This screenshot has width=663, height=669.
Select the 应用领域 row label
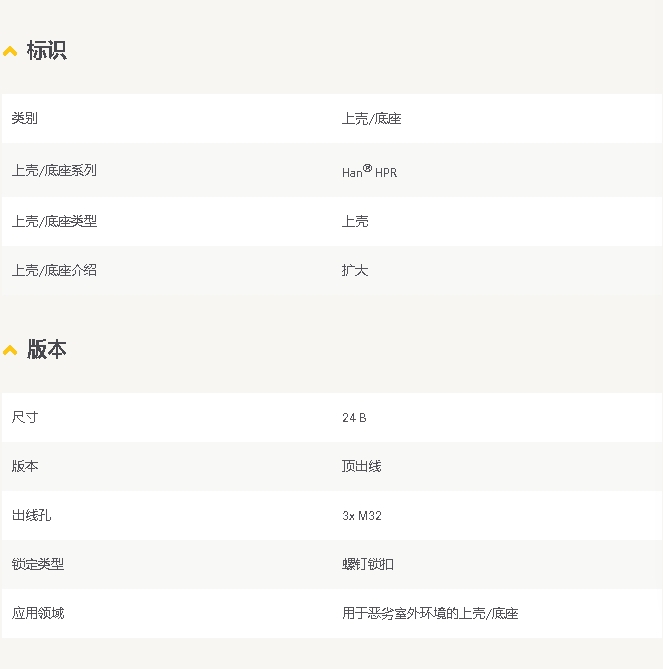click(x=38, y=613)
